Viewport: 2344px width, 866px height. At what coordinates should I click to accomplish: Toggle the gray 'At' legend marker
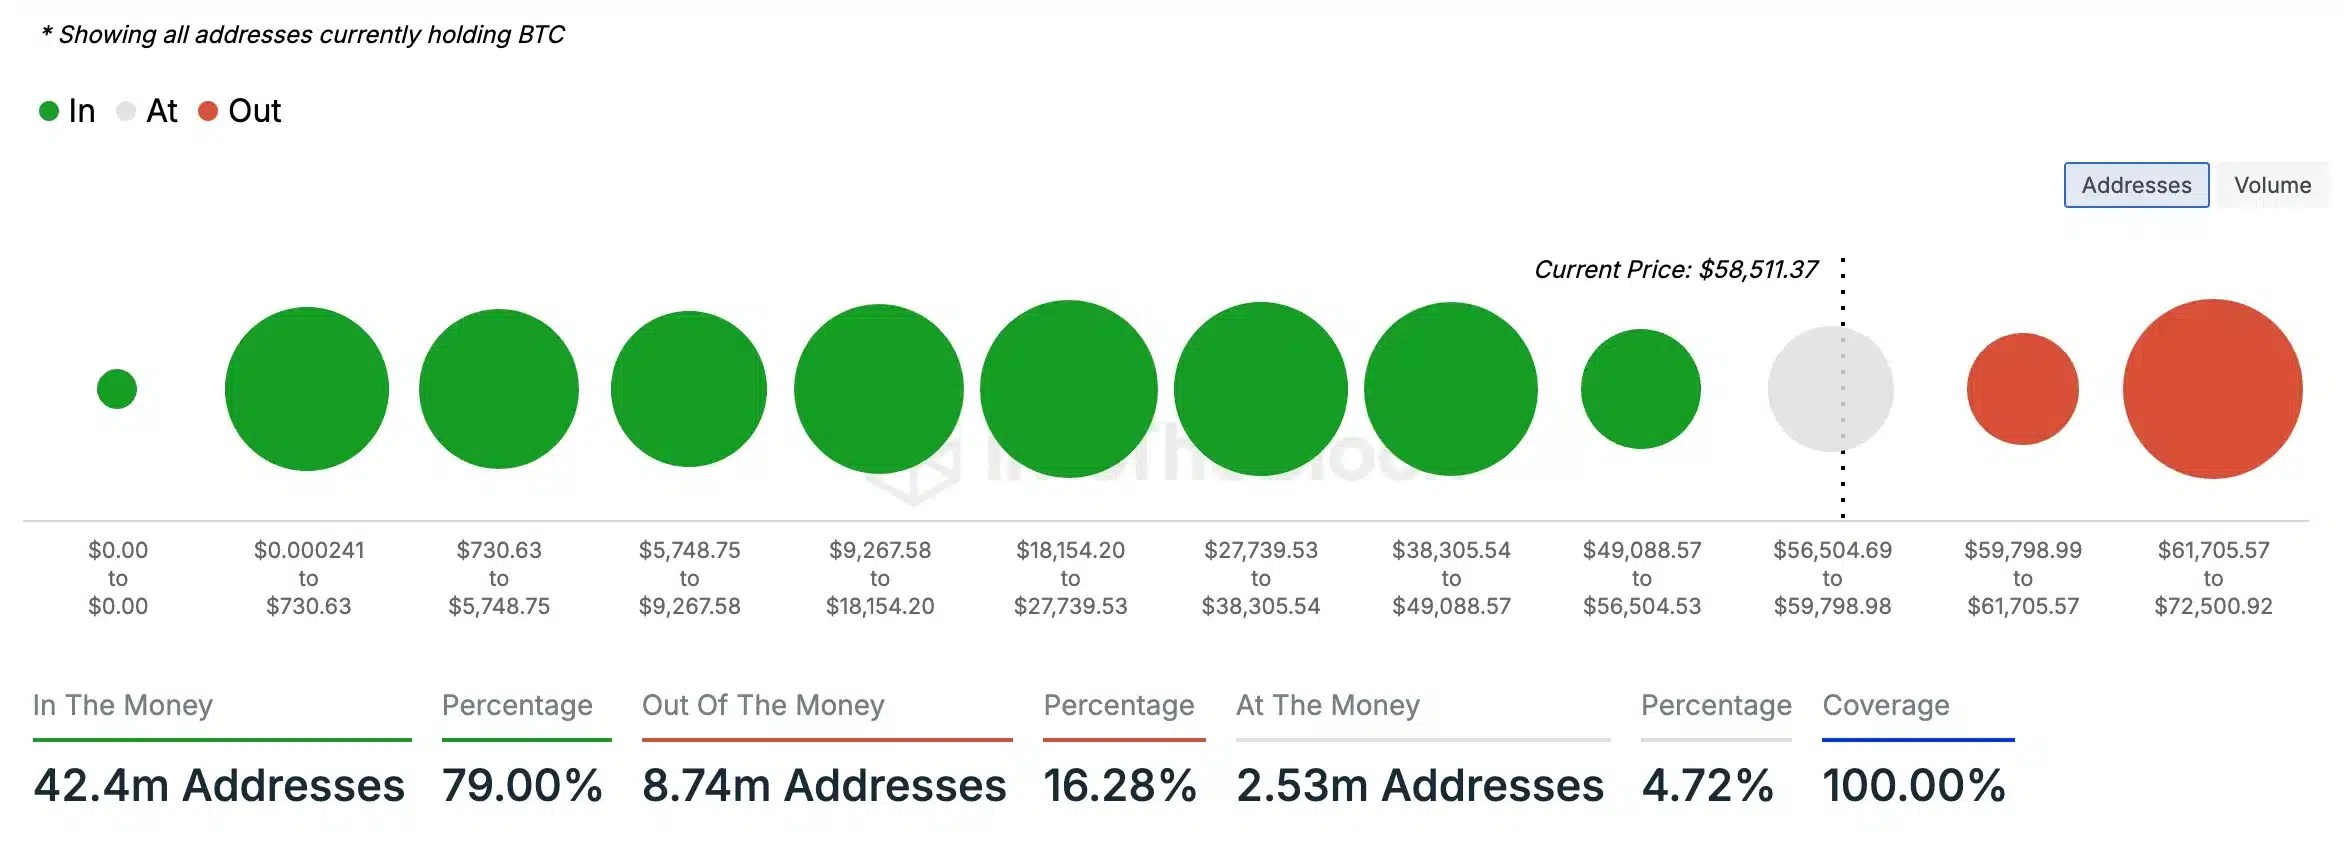tap(126, 111)
